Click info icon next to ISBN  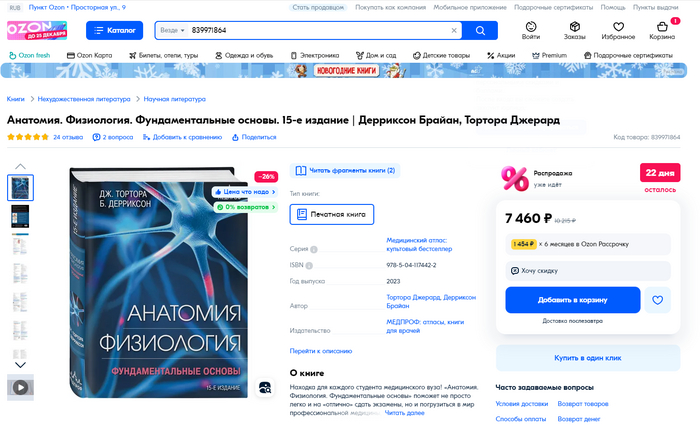[309, 266]
